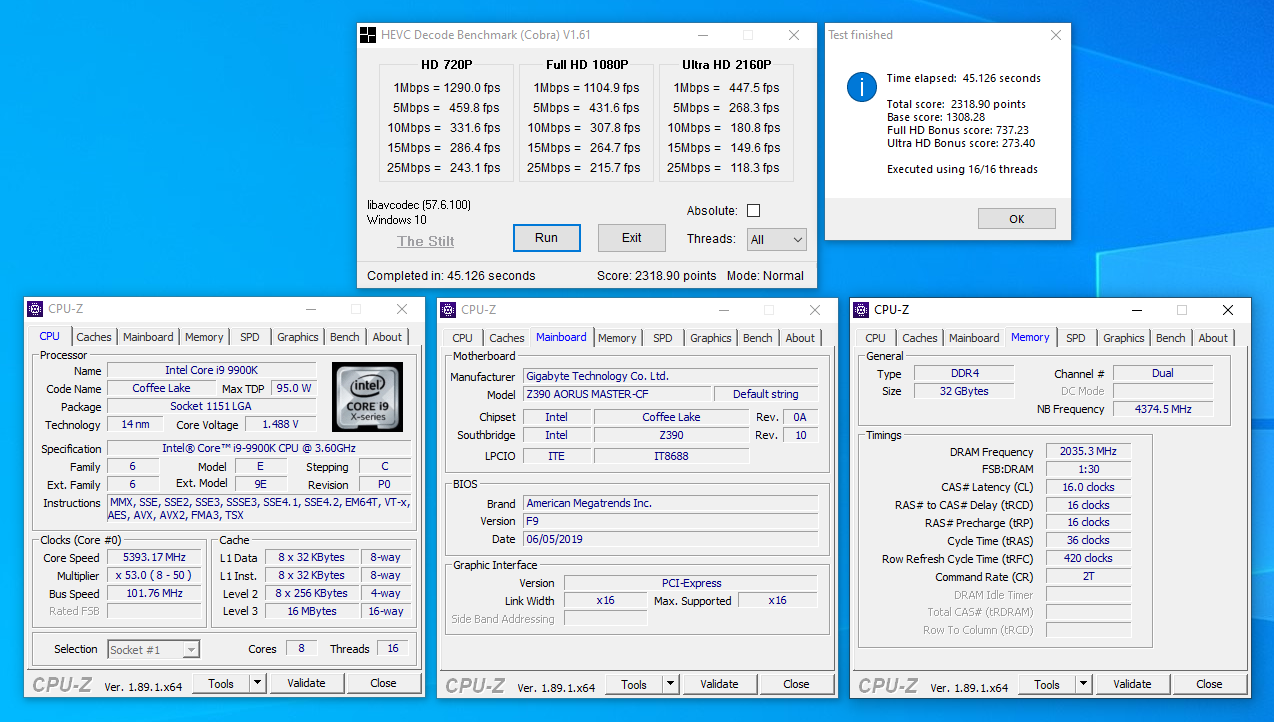Click Validate in the Mainboard window
This screenshot has width=1274, height=722.
pyautogui.click(x=719, y=684)
